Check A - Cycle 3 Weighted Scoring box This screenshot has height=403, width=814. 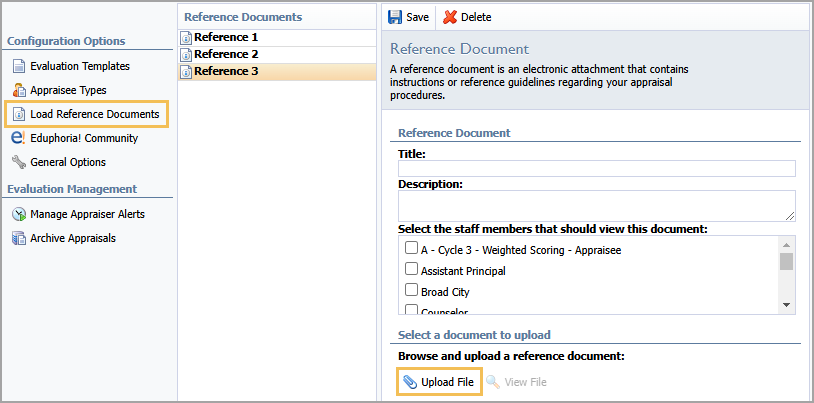[411, 248]
